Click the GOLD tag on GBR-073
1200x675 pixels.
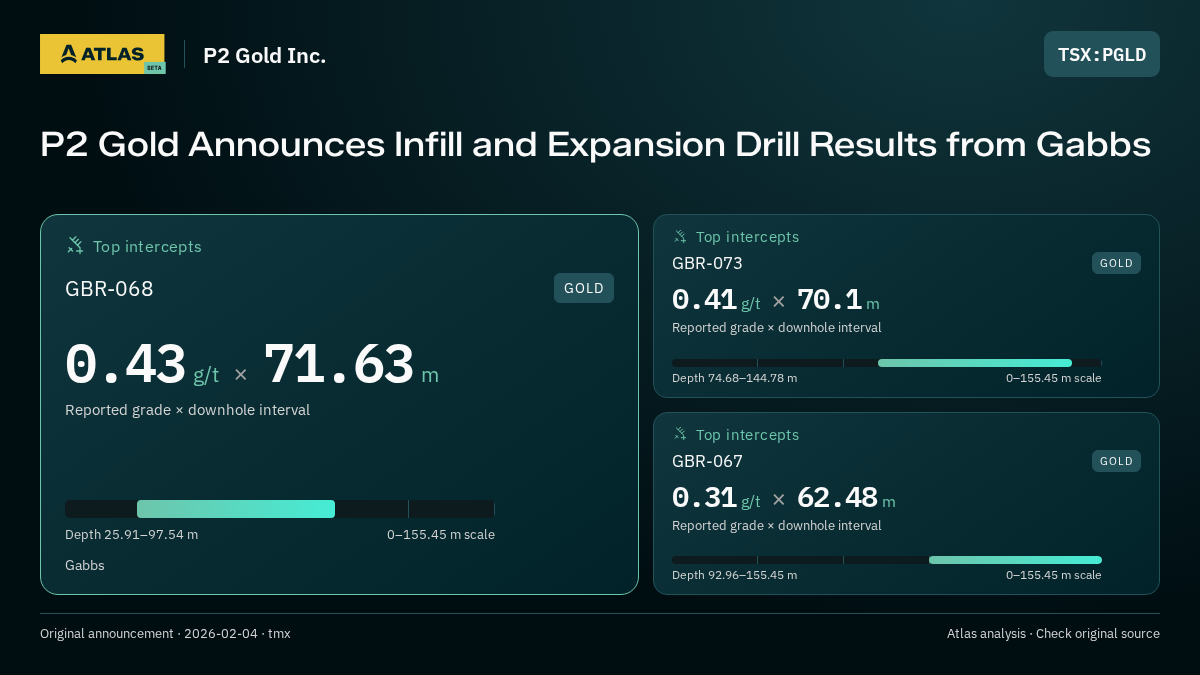(1116, 263)
